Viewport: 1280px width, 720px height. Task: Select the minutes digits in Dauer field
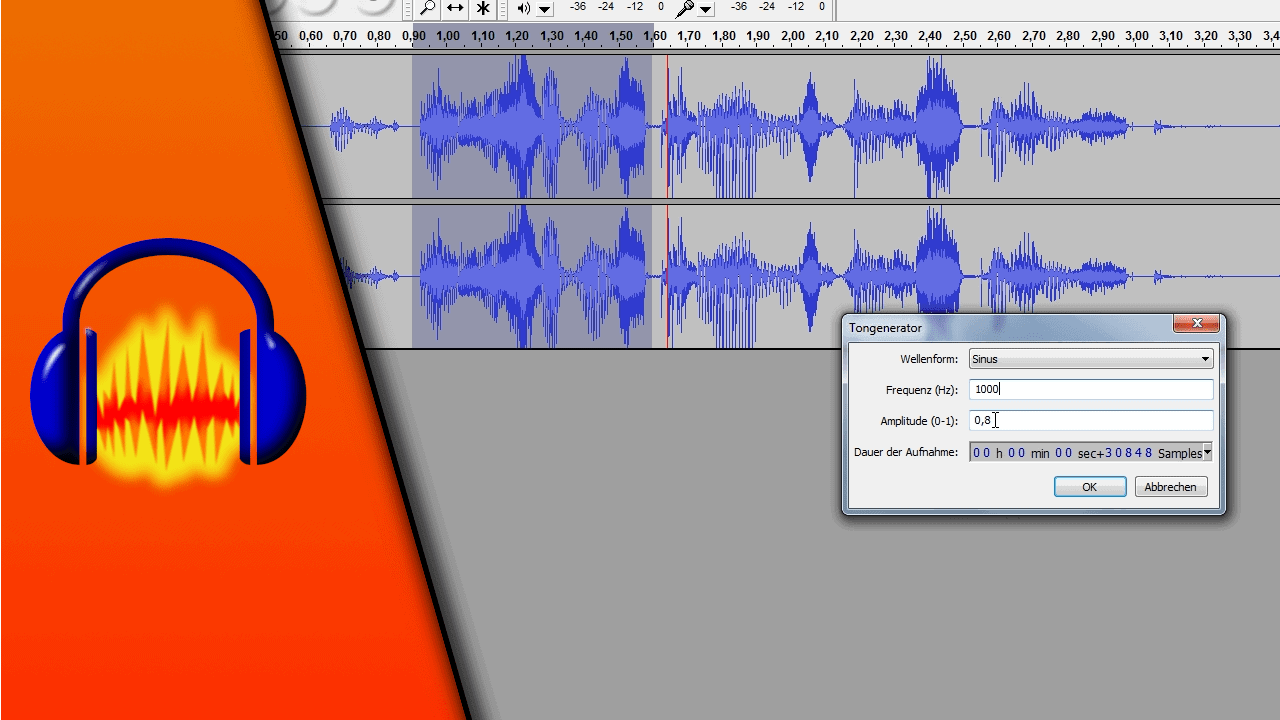[x=1017, y=453]
